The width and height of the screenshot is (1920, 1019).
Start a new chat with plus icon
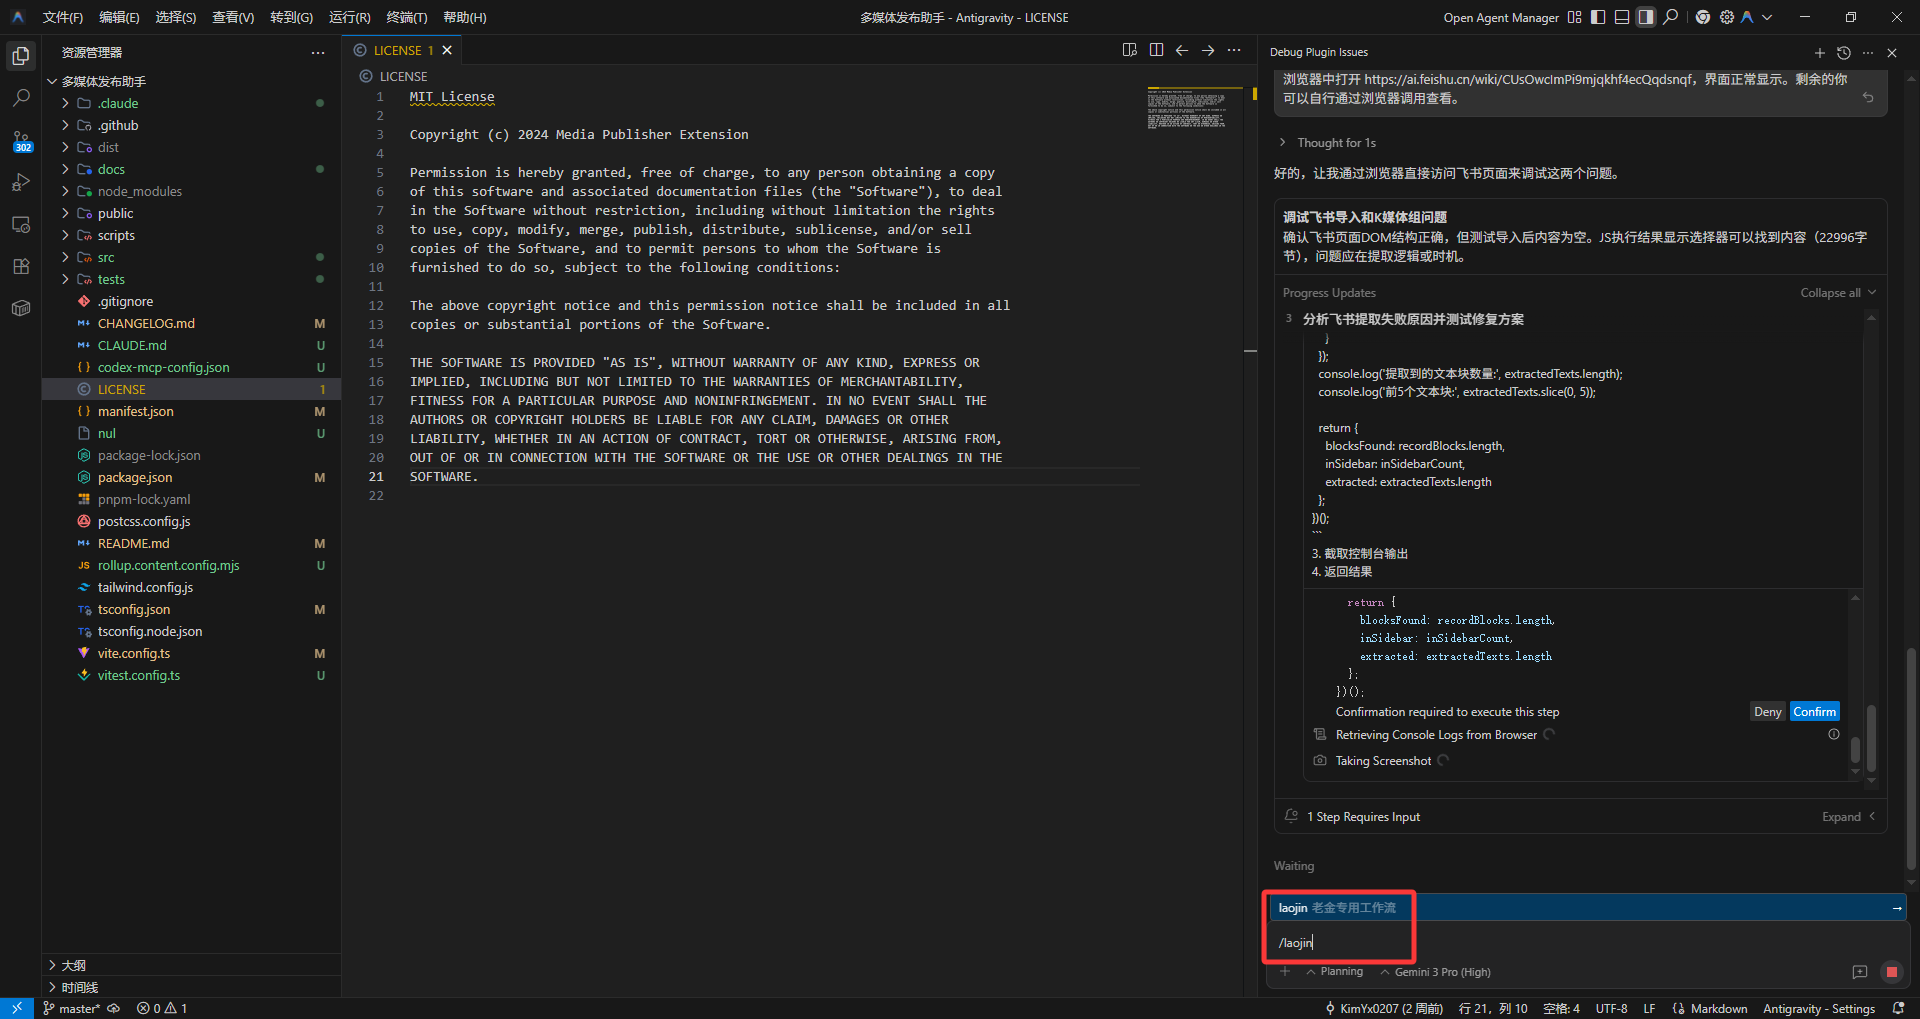[x=1820, y=52]
